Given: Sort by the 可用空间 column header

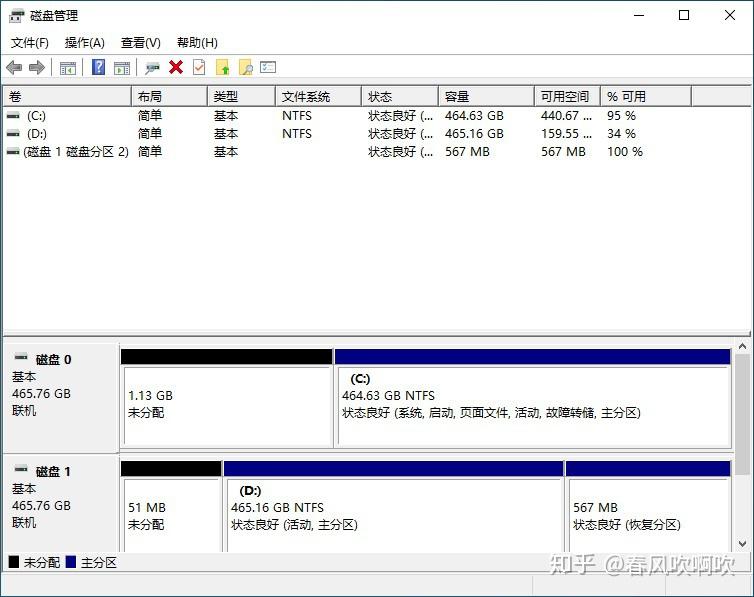Looking at the screenshot, I should click(x=567, y=96).
